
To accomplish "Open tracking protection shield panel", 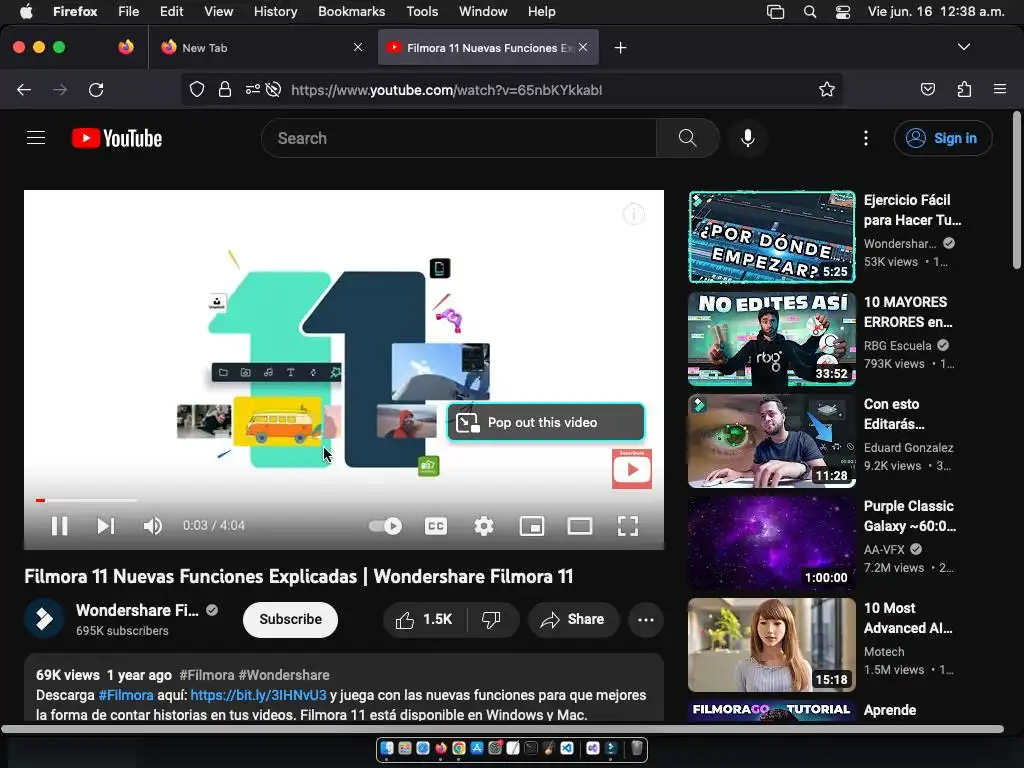I will [x=197, y=89].
